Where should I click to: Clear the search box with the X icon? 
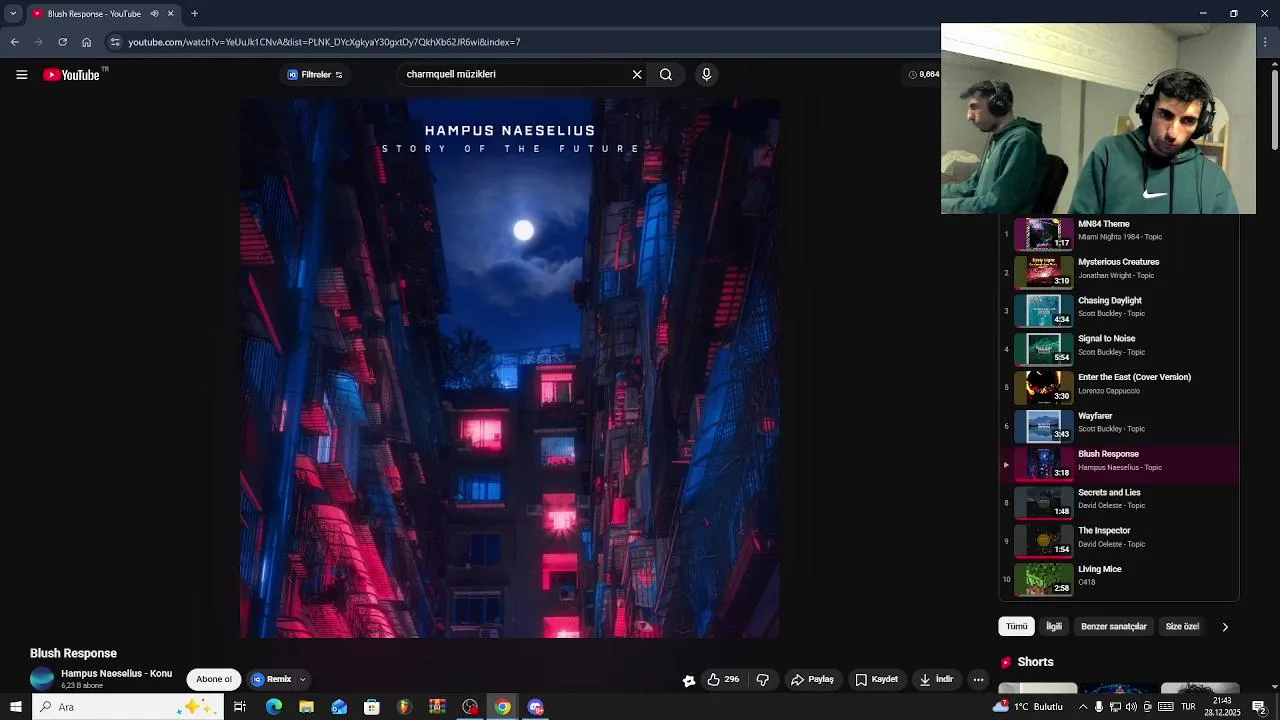[x=637, y=74]
